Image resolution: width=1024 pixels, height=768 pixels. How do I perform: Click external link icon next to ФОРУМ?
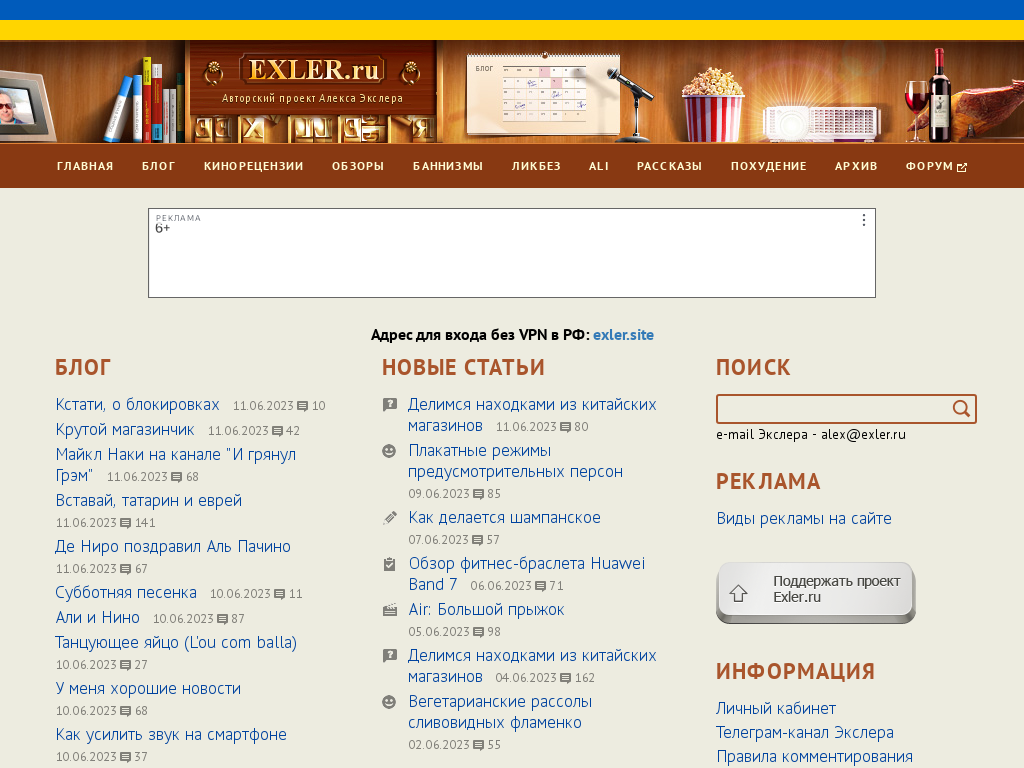(x=962, y=167)
